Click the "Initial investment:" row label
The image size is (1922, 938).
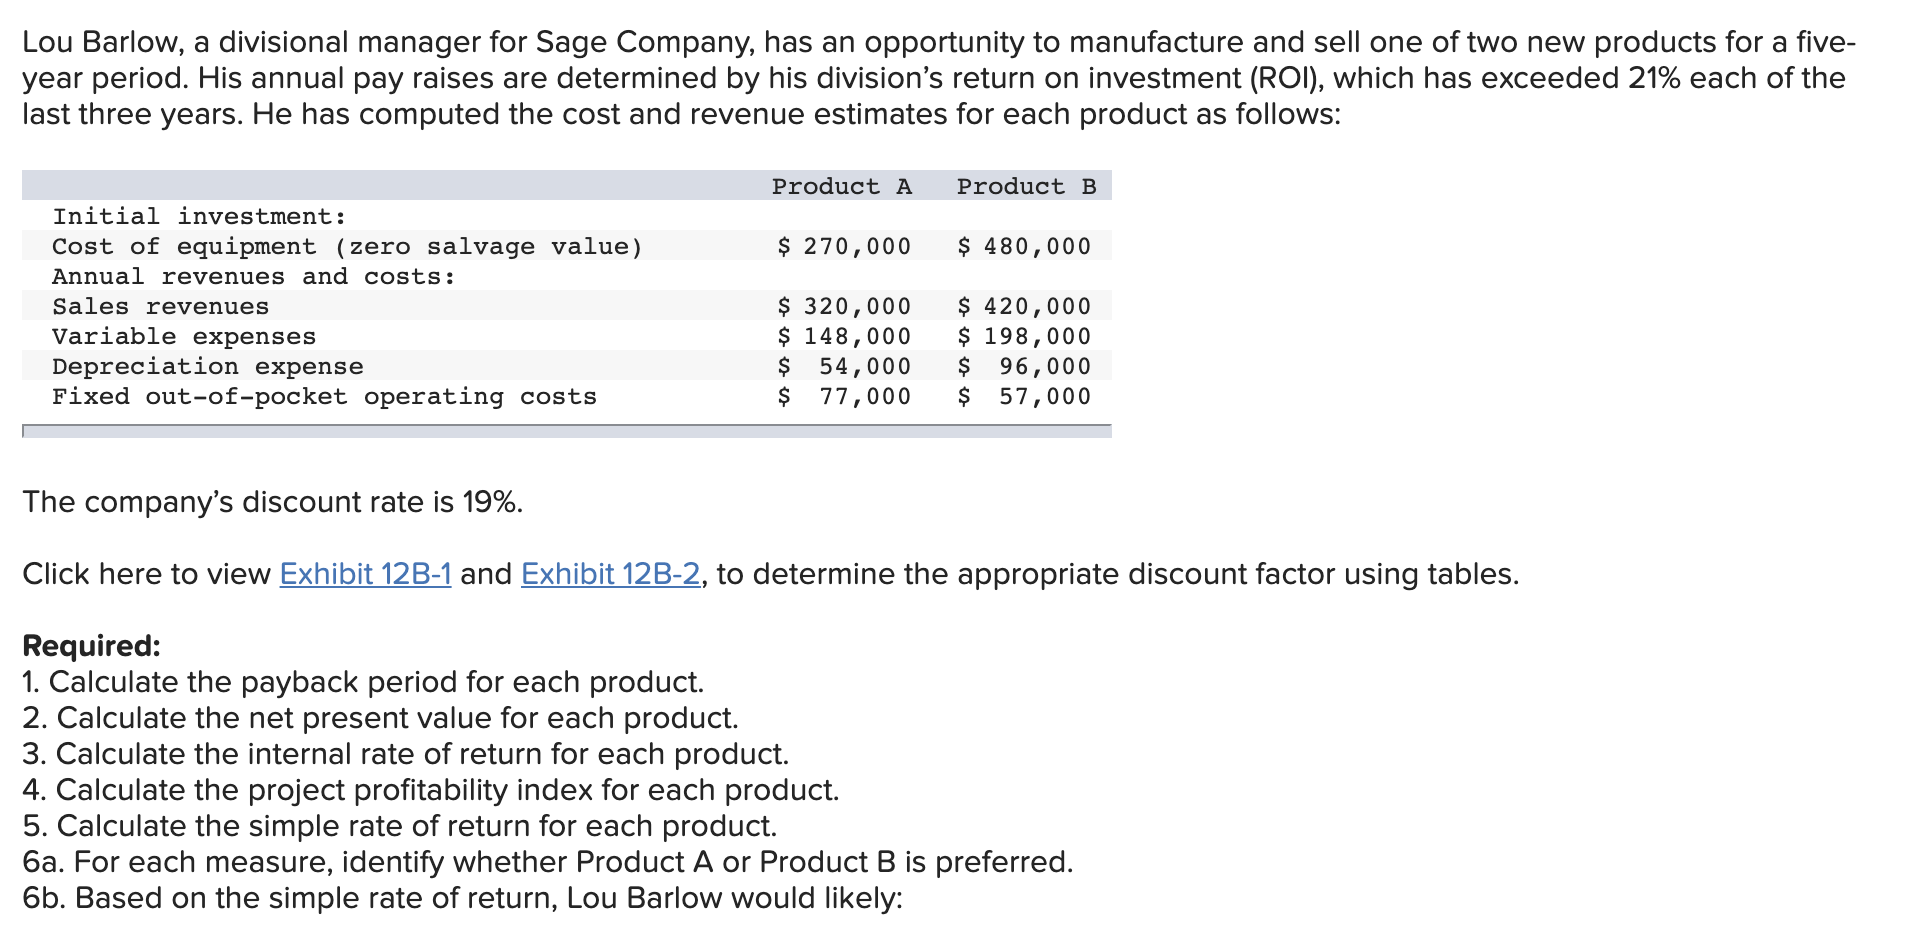[x=199, y=216]
